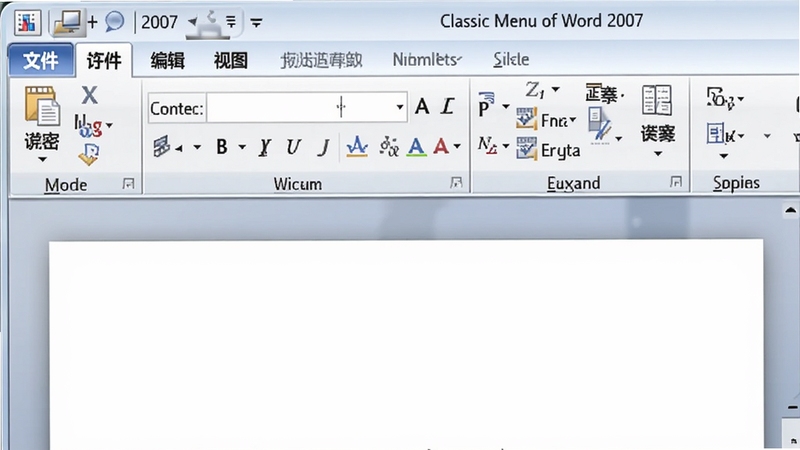Switch to the 编辑 tab
Screen dimensions: 800x450
coord(167,61)
